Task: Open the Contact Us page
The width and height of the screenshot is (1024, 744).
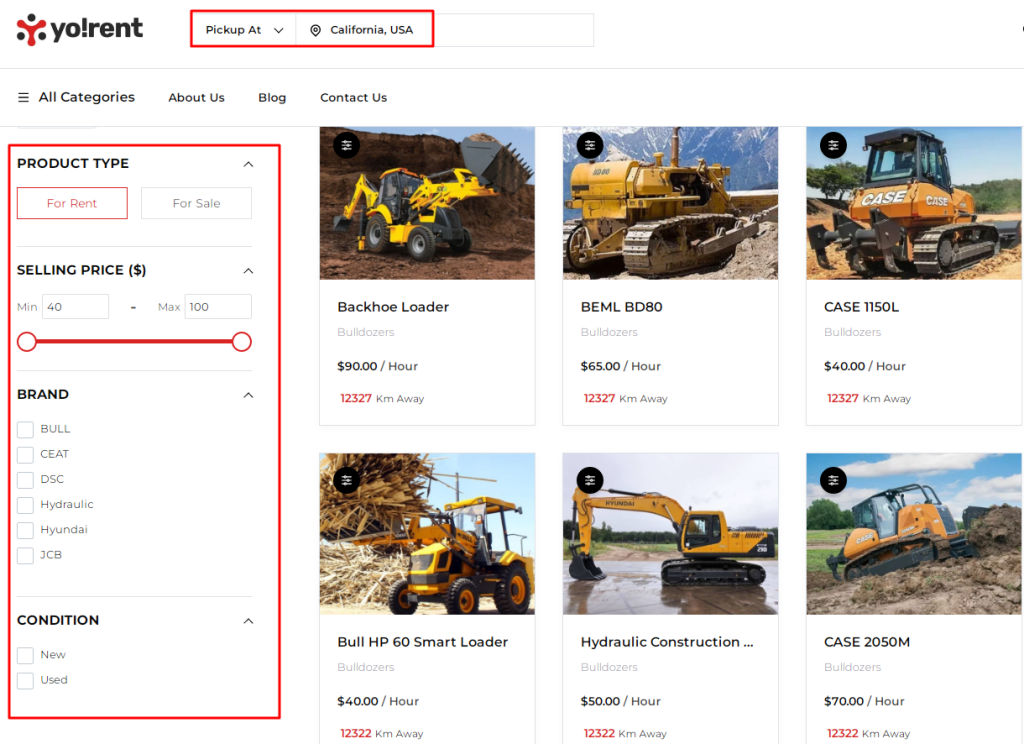Action: (353, 97)
